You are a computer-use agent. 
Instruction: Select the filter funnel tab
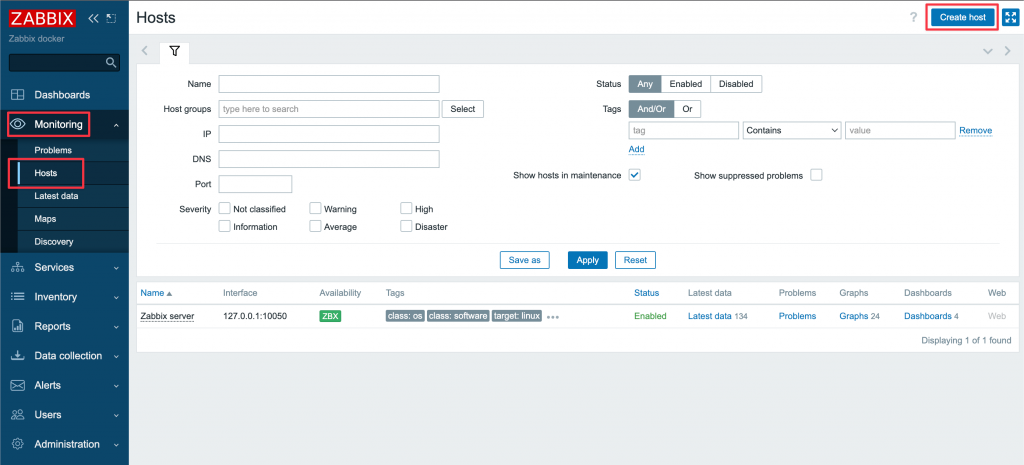click(x=174, y=52)
